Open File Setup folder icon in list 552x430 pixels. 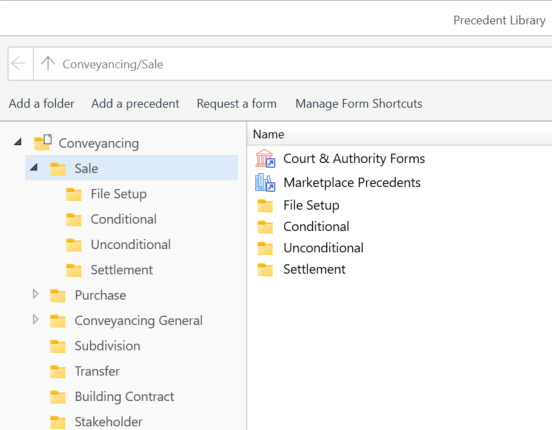tap(265, 205)
